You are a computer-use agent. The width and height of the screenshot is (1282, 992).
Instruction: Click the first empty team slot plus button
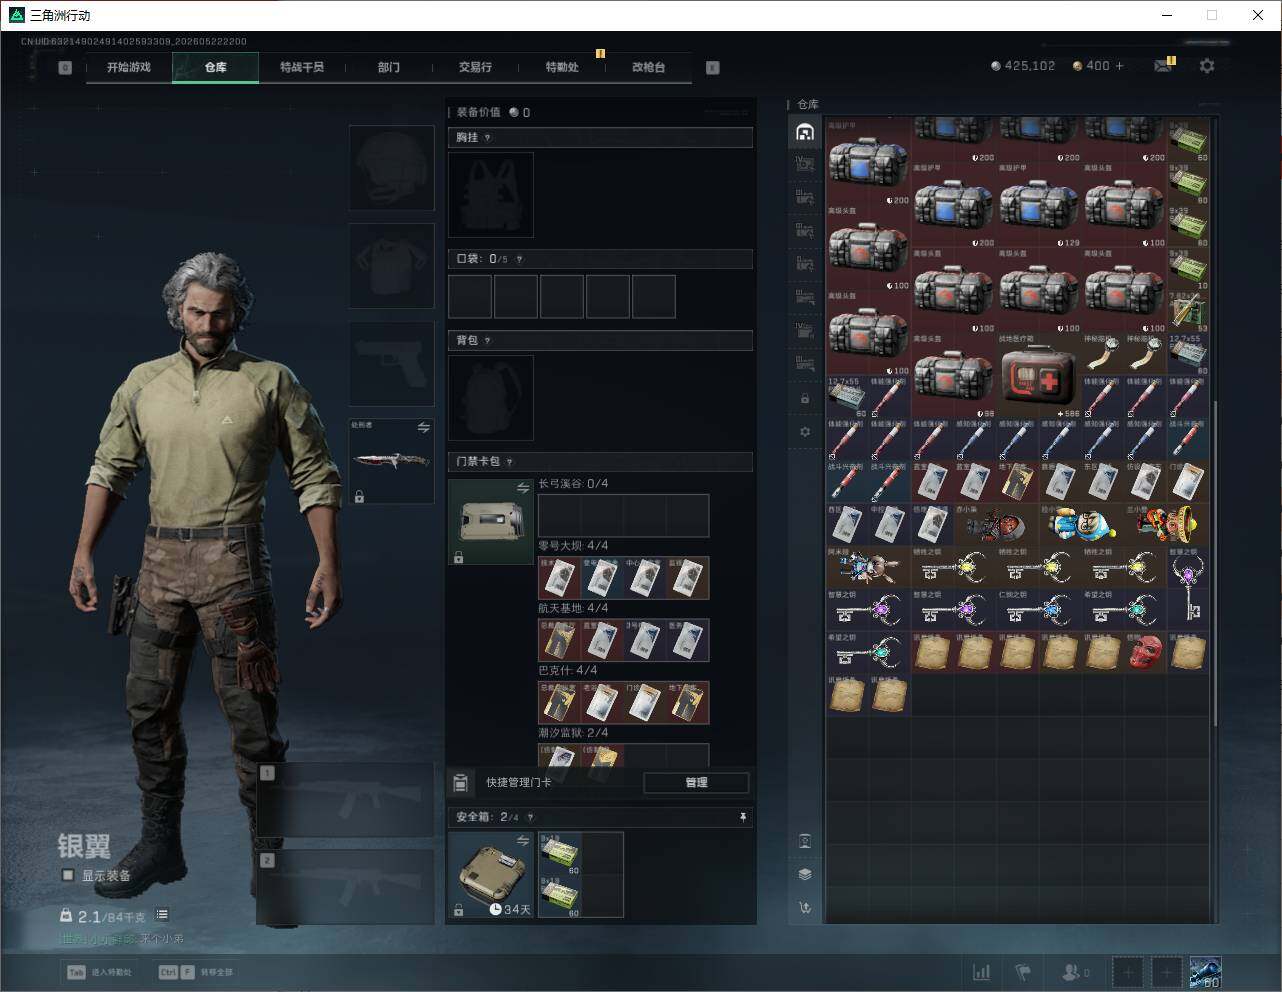pos(1127,972)
